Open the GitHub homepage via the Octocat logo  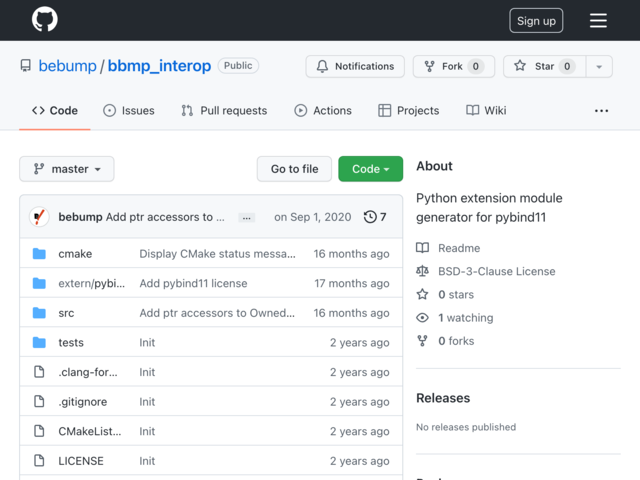point(44,19)
